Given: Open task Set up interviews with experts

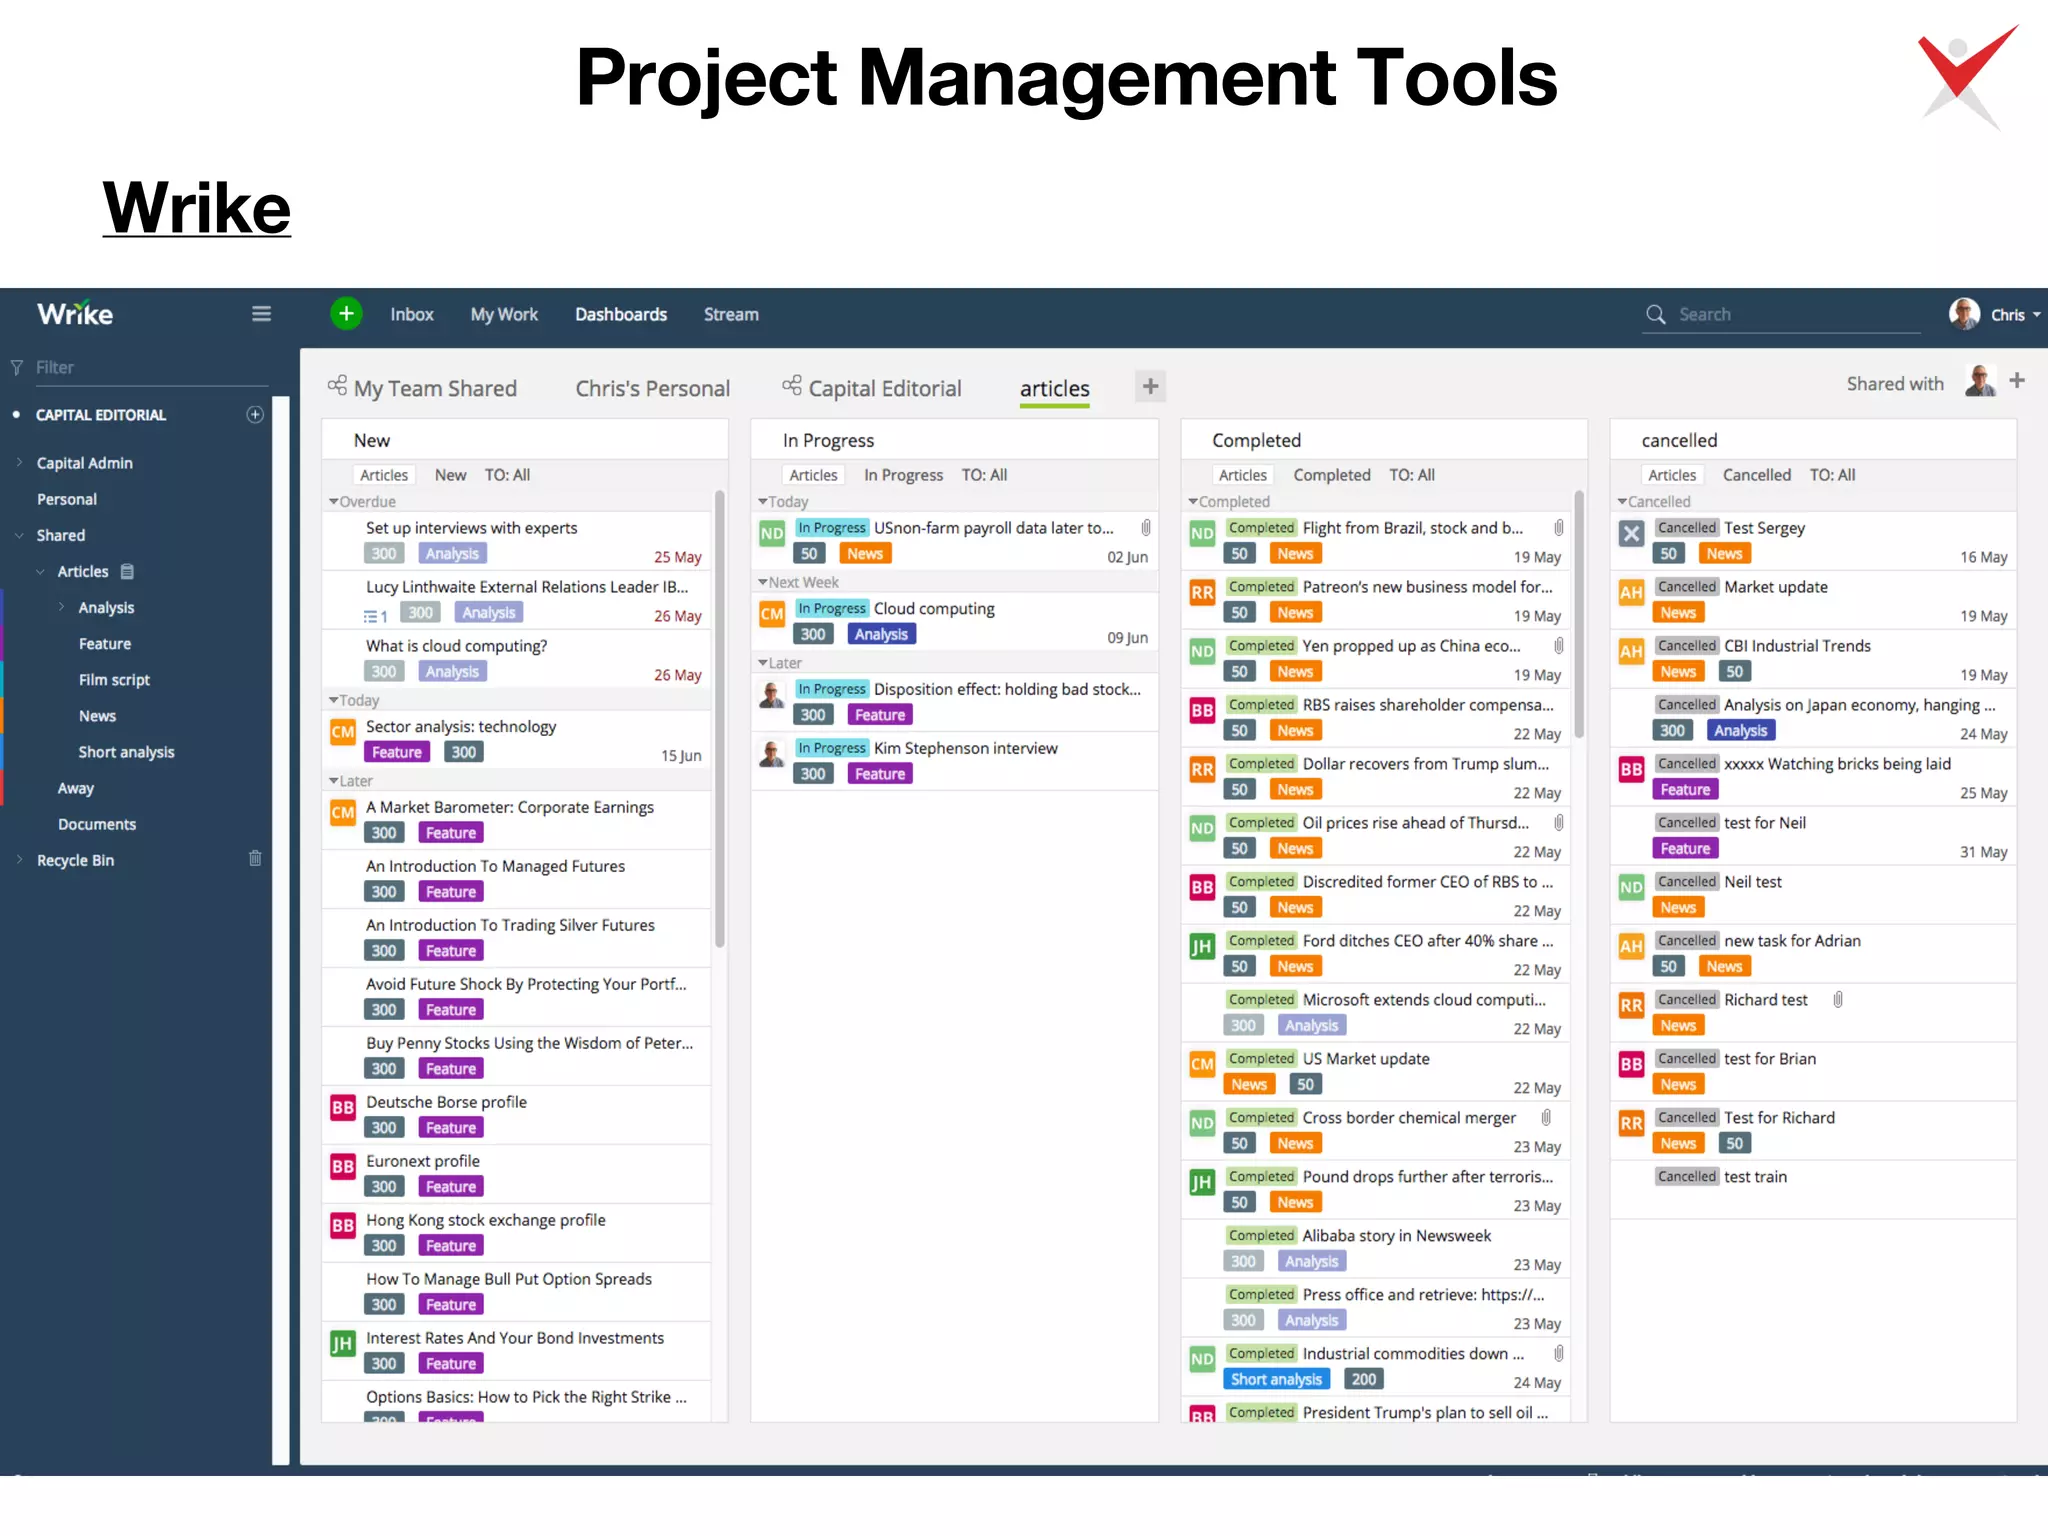Looking at the screenshot, I should [x=471, y=527].
